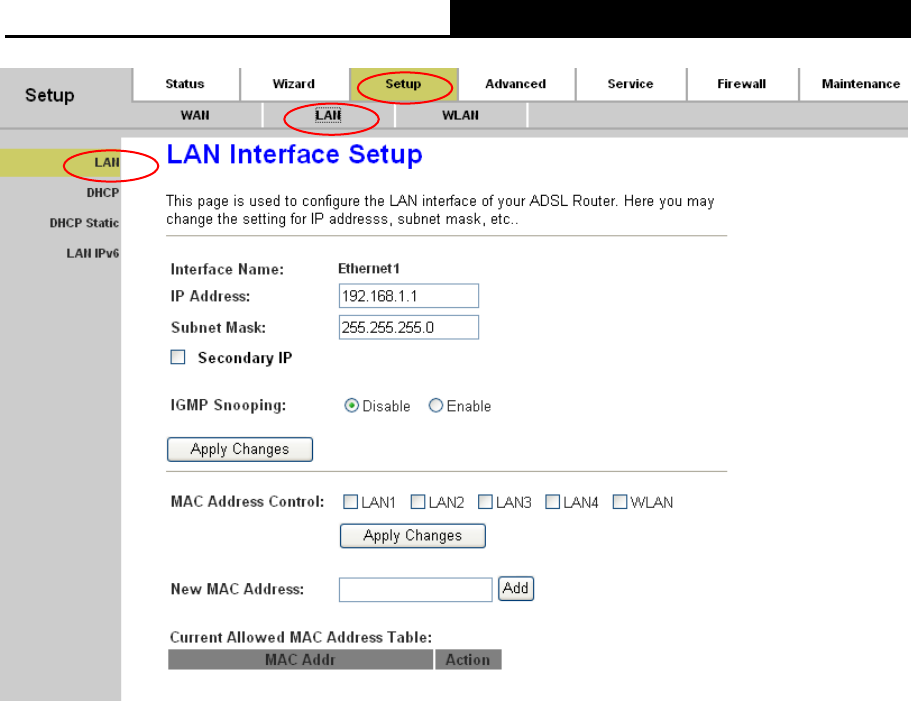Switch to the Advanced tab
This screenshot has height=701, width=911.
click(x=515, y=84)
